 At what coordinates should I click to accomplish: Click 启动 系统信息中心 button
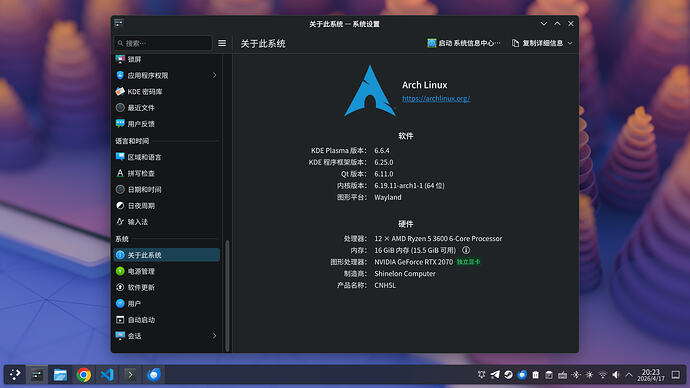[464, 43]
